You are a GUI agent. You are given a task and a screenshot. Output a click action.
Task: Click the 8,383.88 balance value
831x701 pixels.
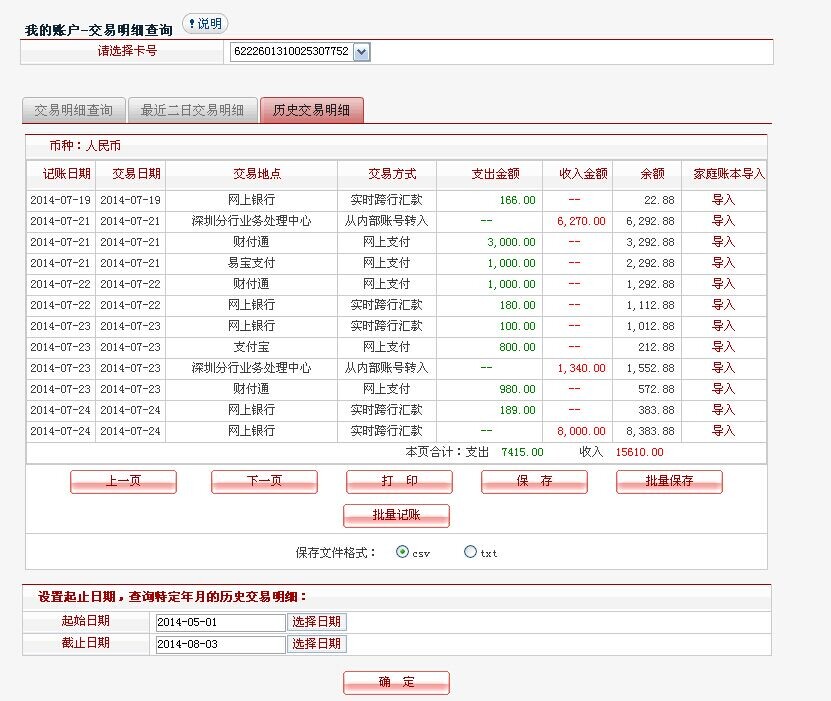[x=650, y=431]
